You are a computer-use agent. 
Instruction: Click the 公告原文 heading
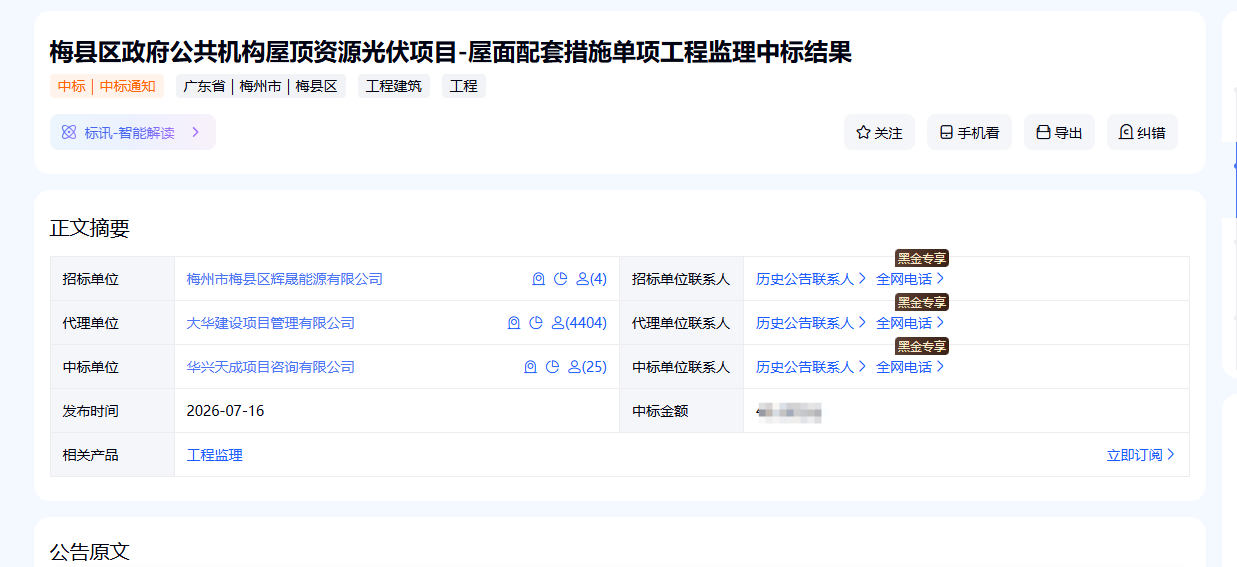tap(90, 552)
